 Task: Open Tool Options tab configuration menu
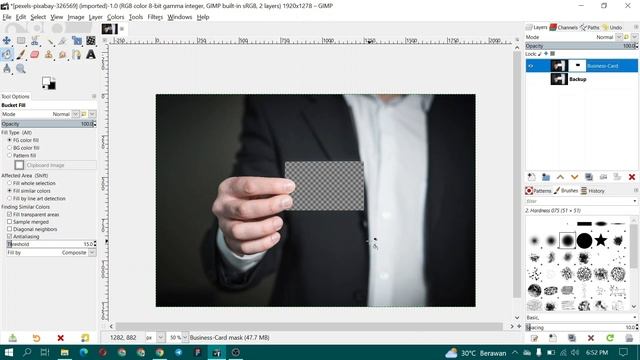94,96
